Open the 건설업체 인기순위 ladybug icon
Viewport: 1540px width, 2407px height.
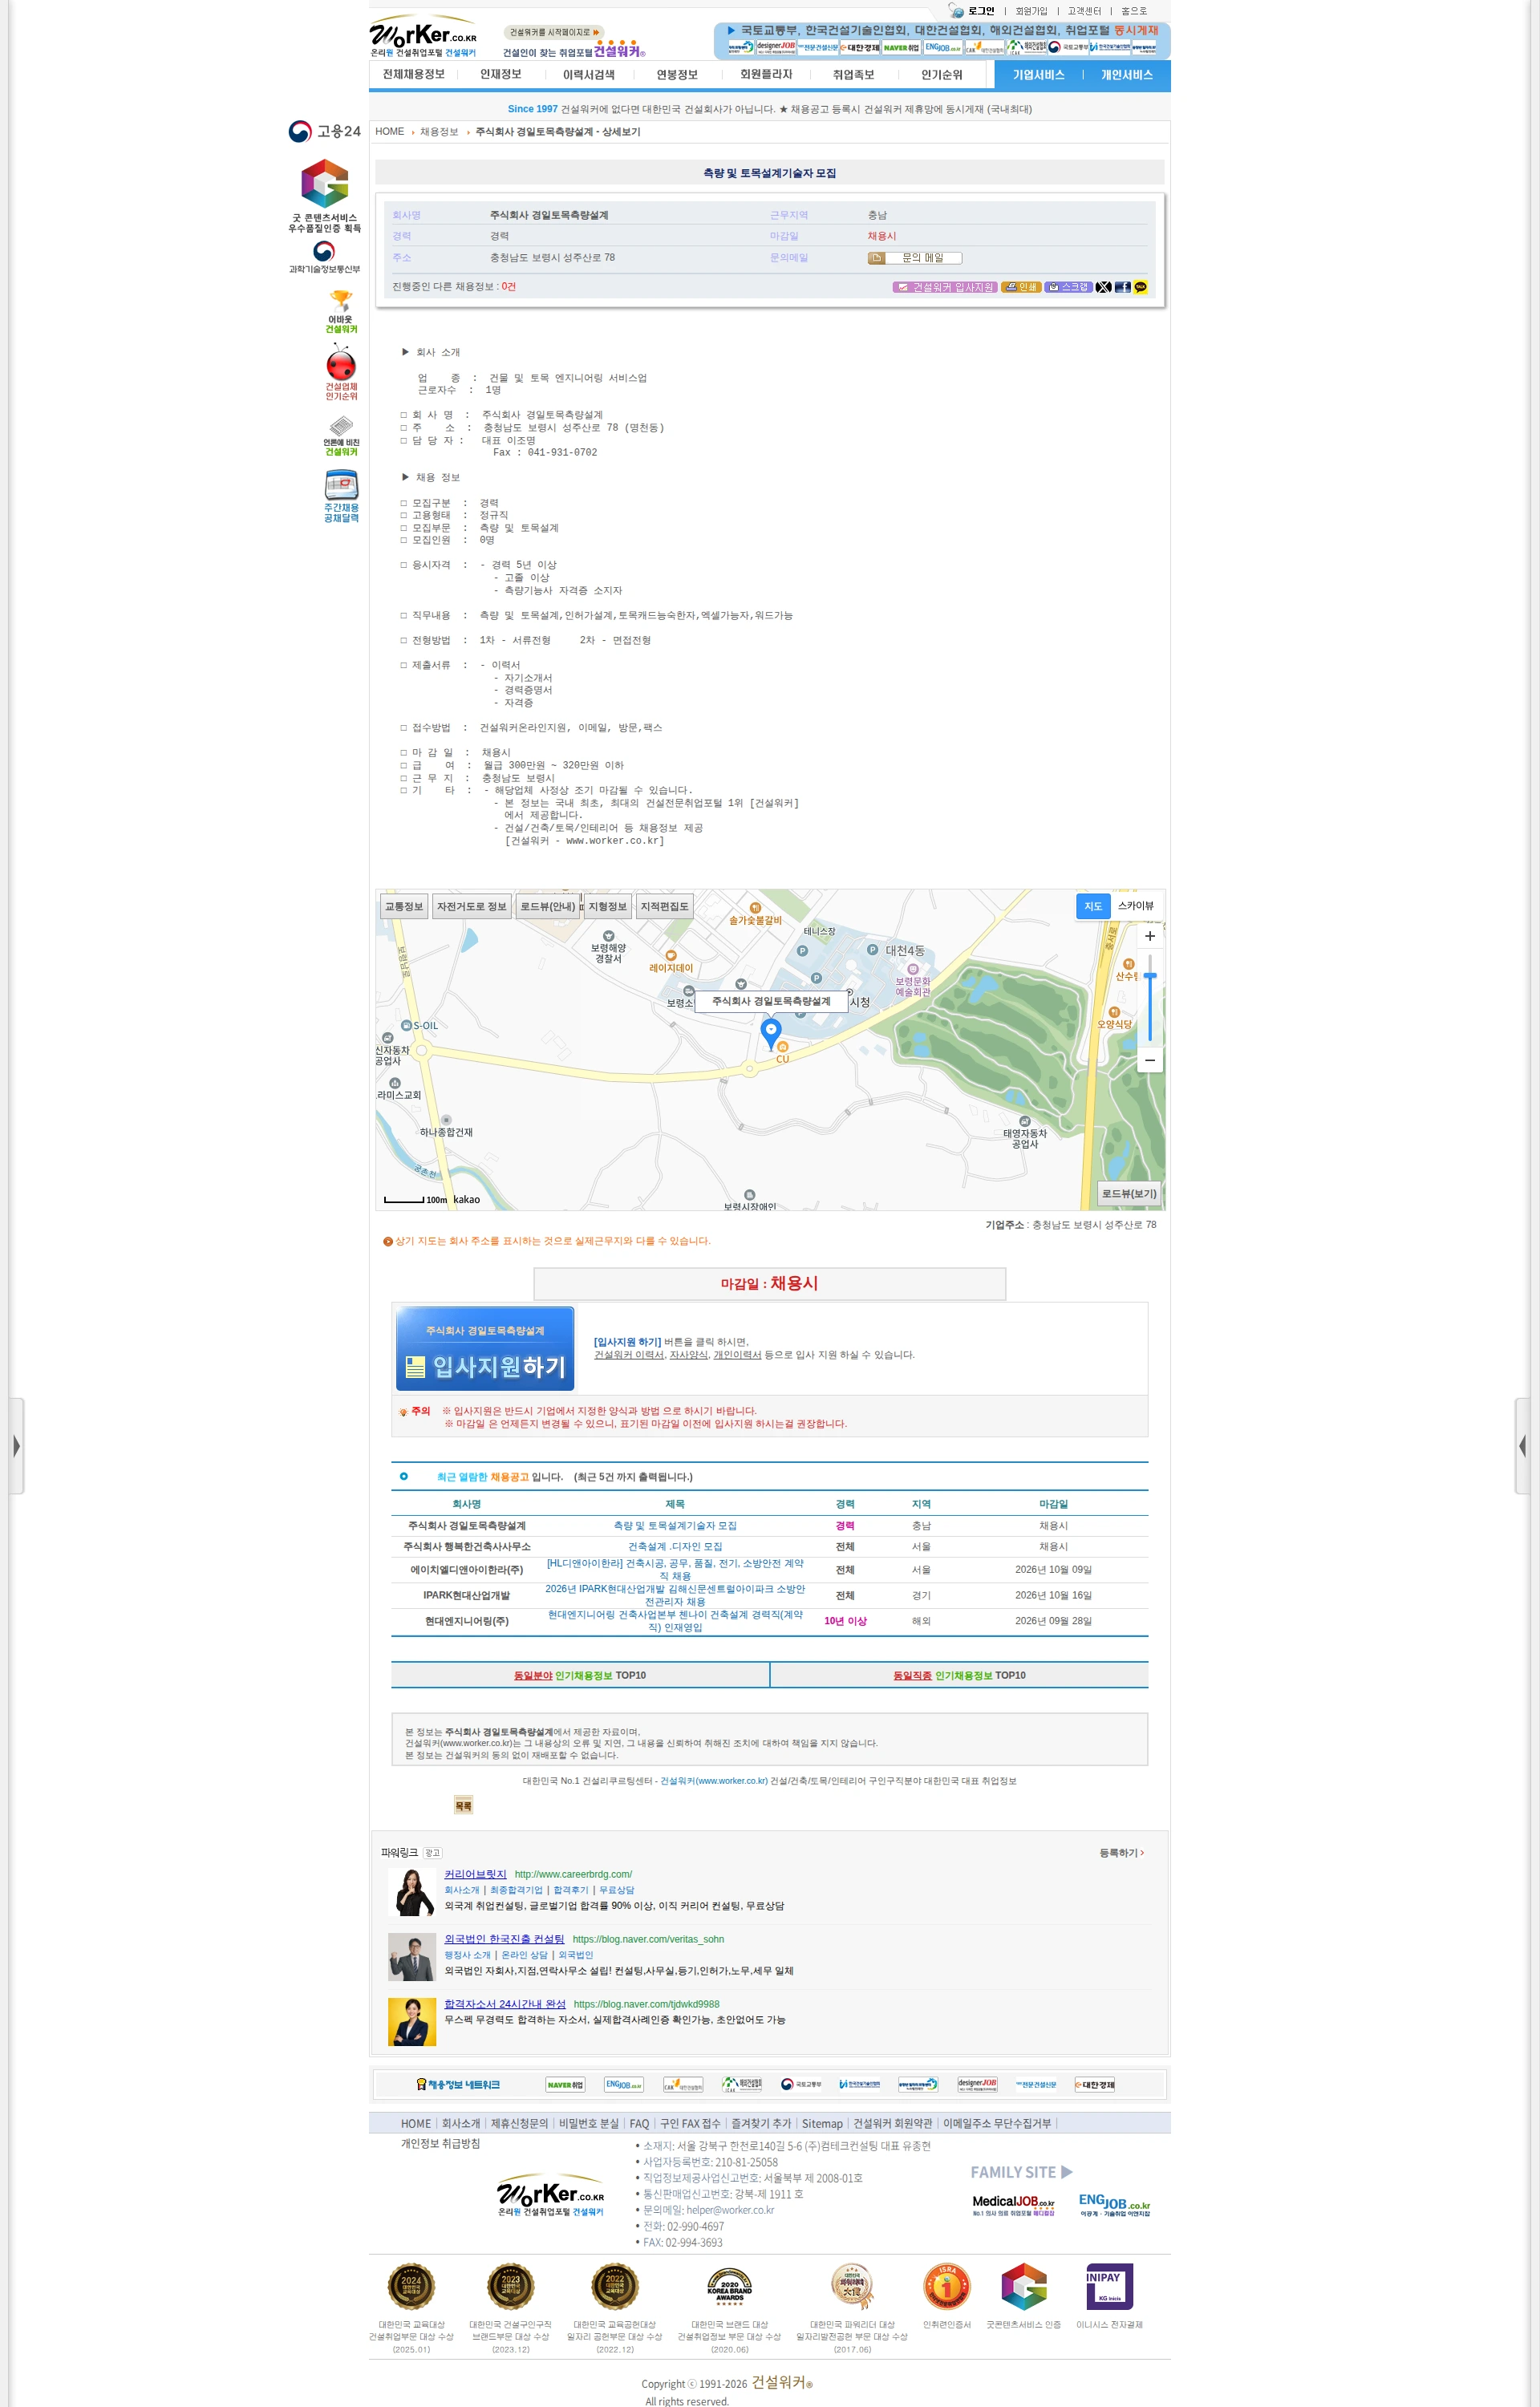tap(341, 372)
